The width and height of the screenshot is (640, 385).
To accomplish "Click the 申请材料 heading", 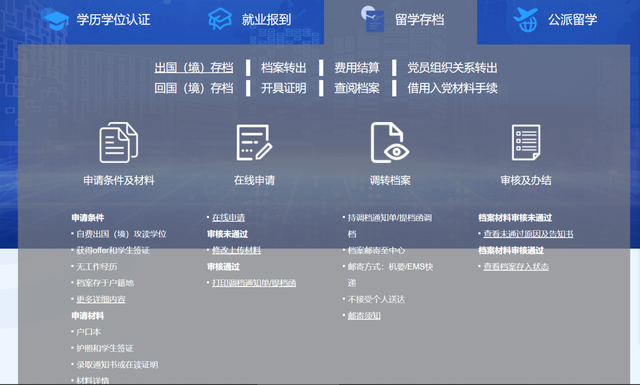I will [x=88, y=316].
